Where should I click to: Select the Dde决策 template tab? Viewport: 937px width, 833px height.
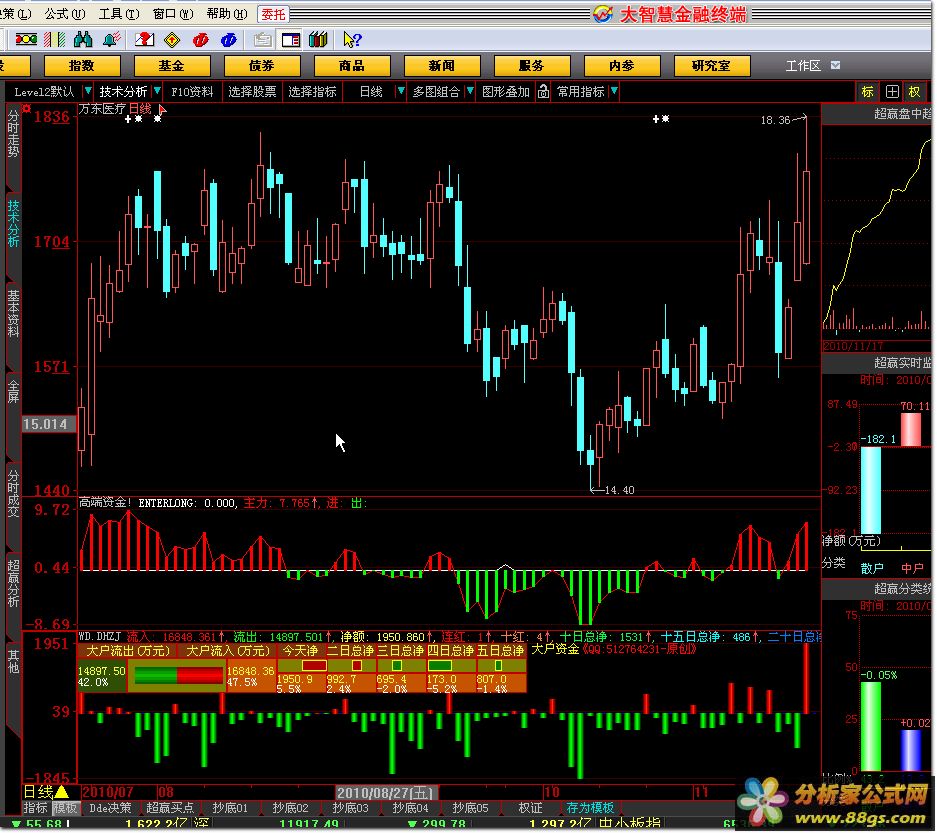(x=111, y=808)
